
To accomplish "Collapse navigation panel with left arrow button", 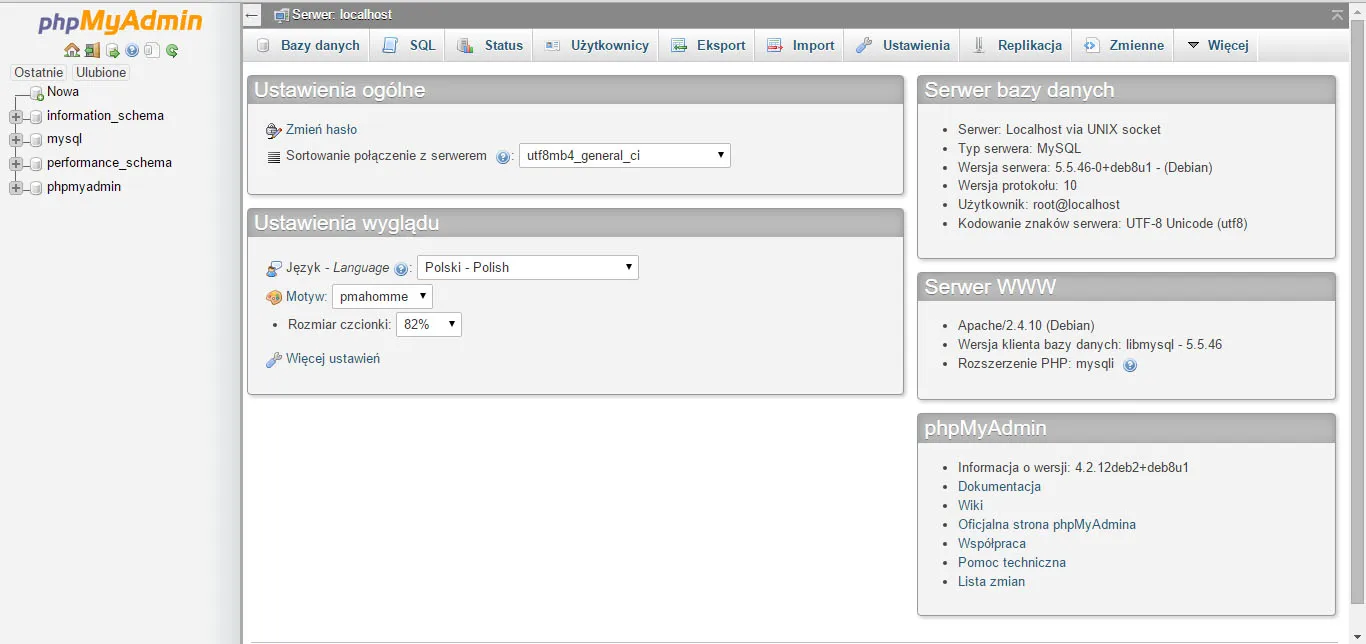I will tap(252, 15).
